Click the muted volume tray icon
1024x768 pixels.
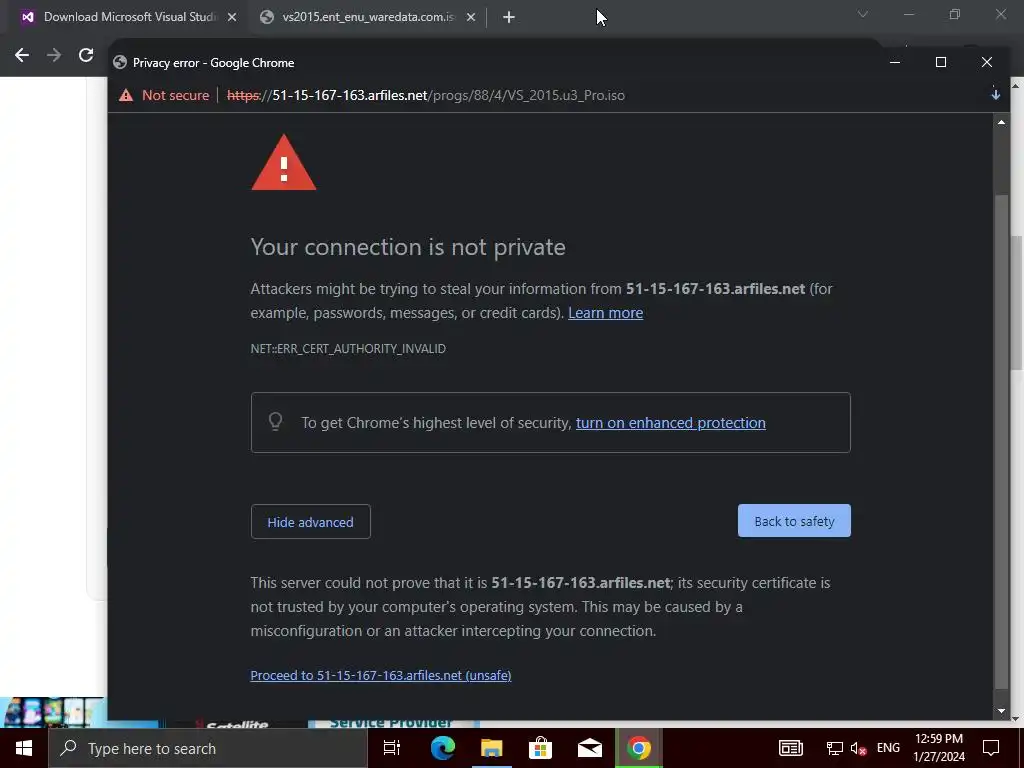(x=858, y=748)
